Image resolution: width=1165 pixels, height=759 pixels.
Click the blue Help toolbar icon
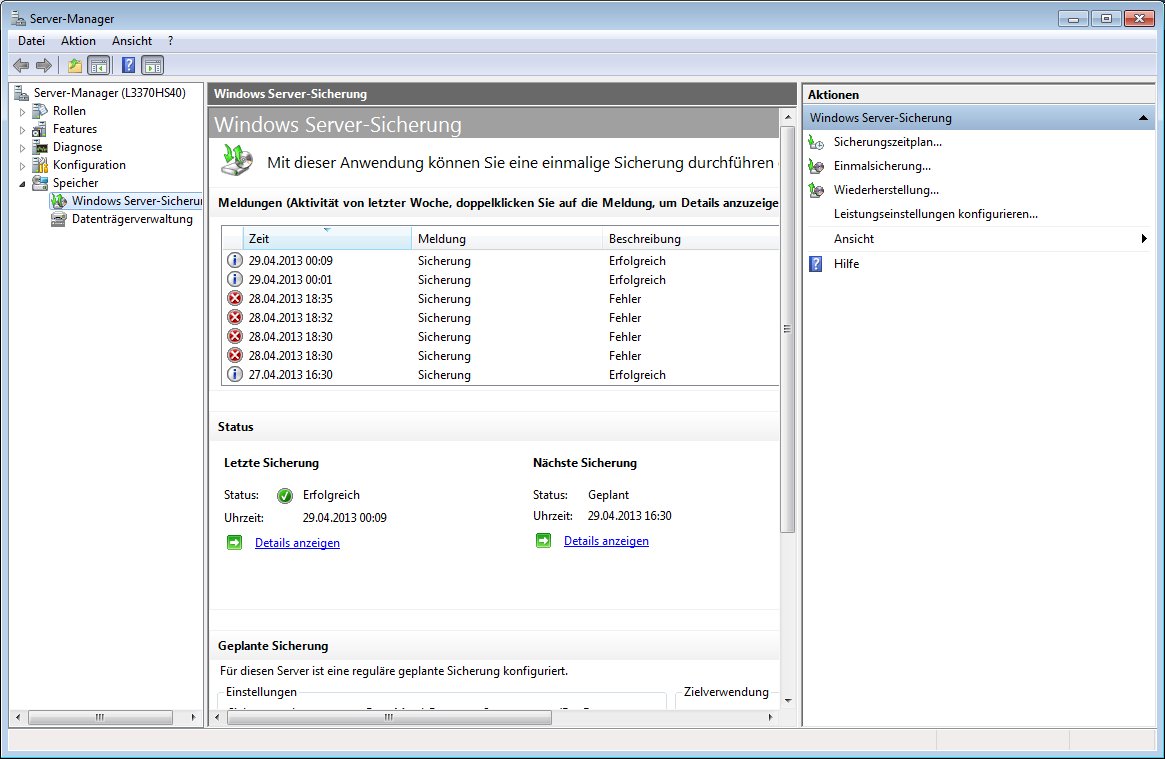(x=129, y=65)
